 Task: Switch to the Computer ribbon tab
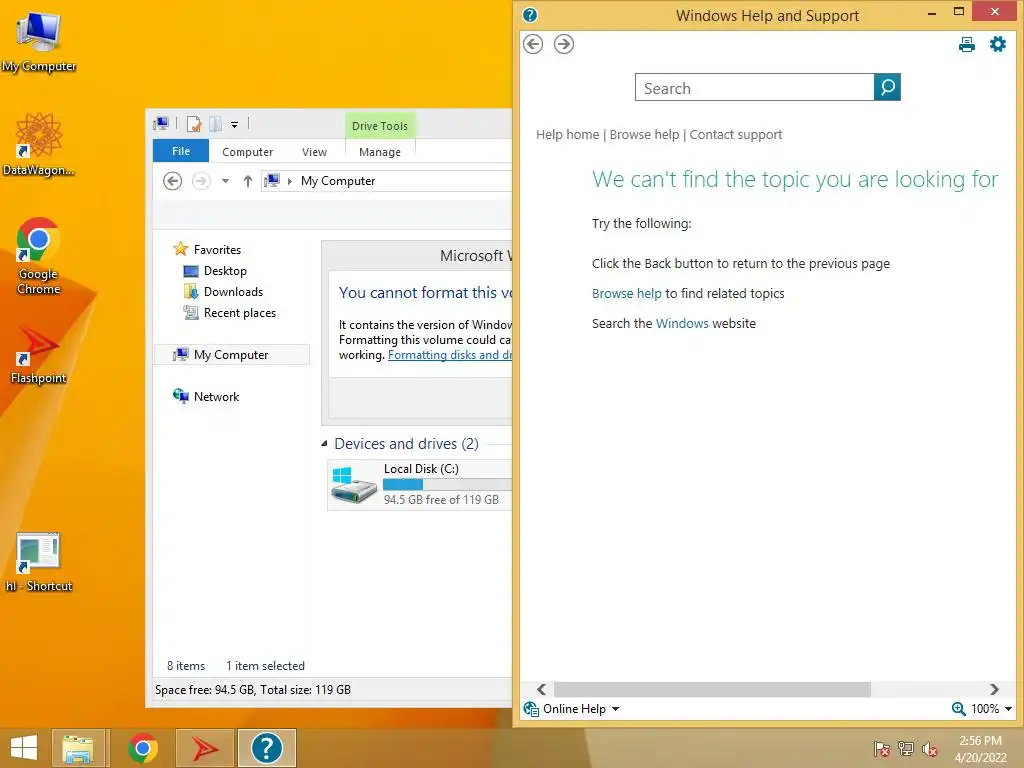click(248, 152)
